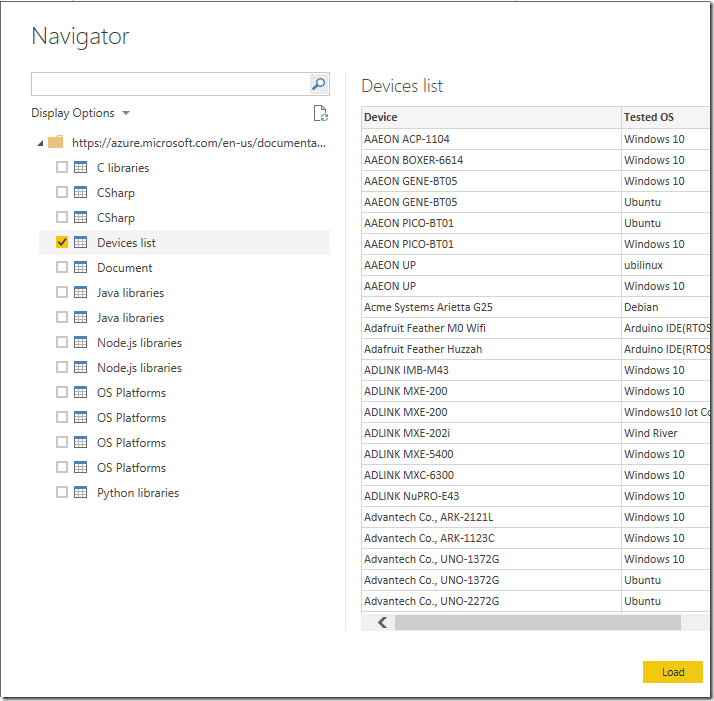The height and width of the screenshot is (701, 714).
Task: Click the ADLINK MXC-6300 cell
Action: (x=491, y=475)
